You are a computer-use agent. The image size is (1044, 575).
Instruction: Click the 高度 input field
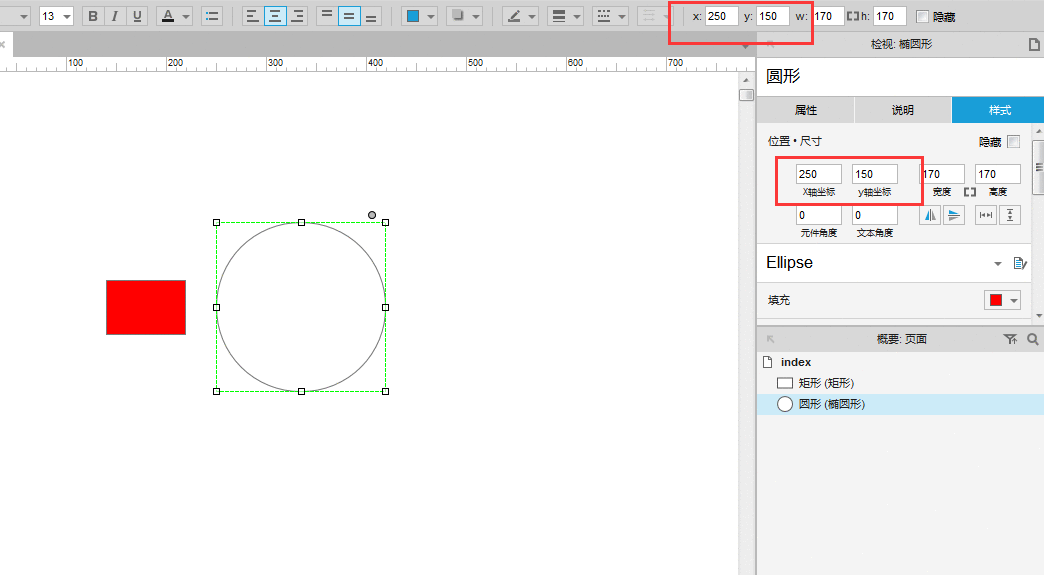pyautogui.click(x=997, y=174)
